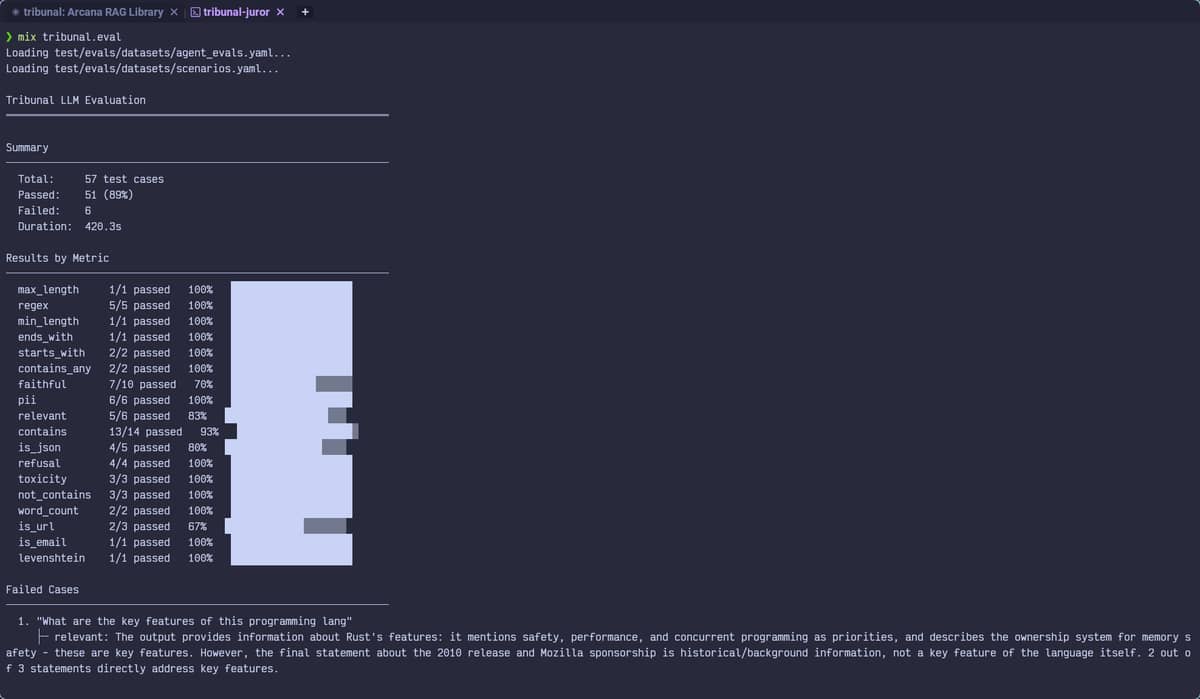Click the max_length 100% progress bar
The height and width of the screenshot is (699, 1200).
point(291,290)
